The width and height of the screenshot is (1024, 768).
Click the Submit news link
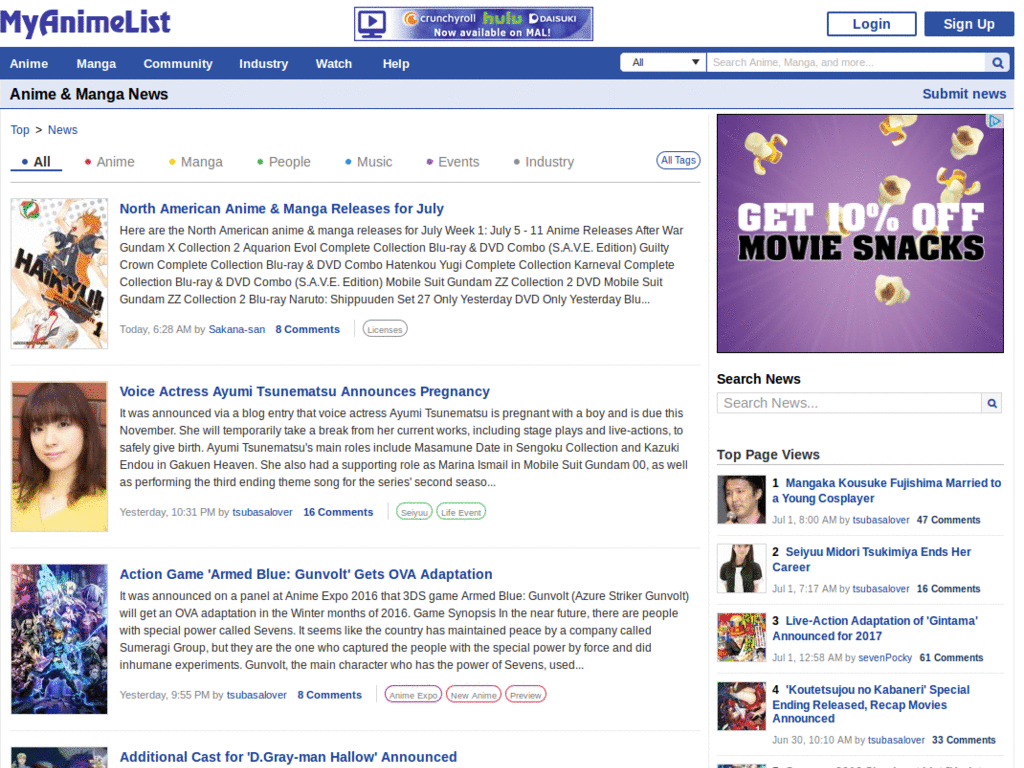pyautogui.click(x=964, y=94)
